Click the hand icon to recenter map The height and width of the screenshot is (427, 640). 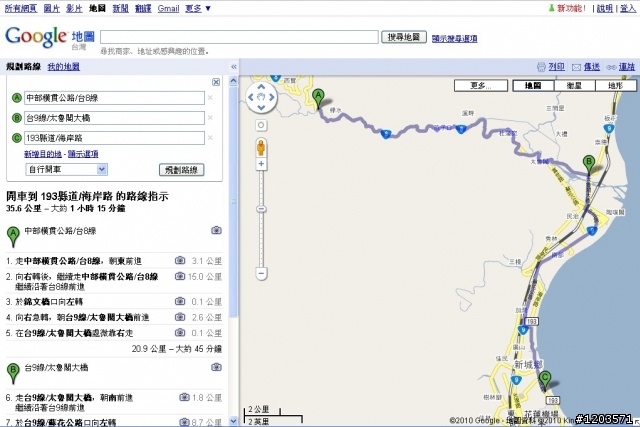[x=261, y=97]
